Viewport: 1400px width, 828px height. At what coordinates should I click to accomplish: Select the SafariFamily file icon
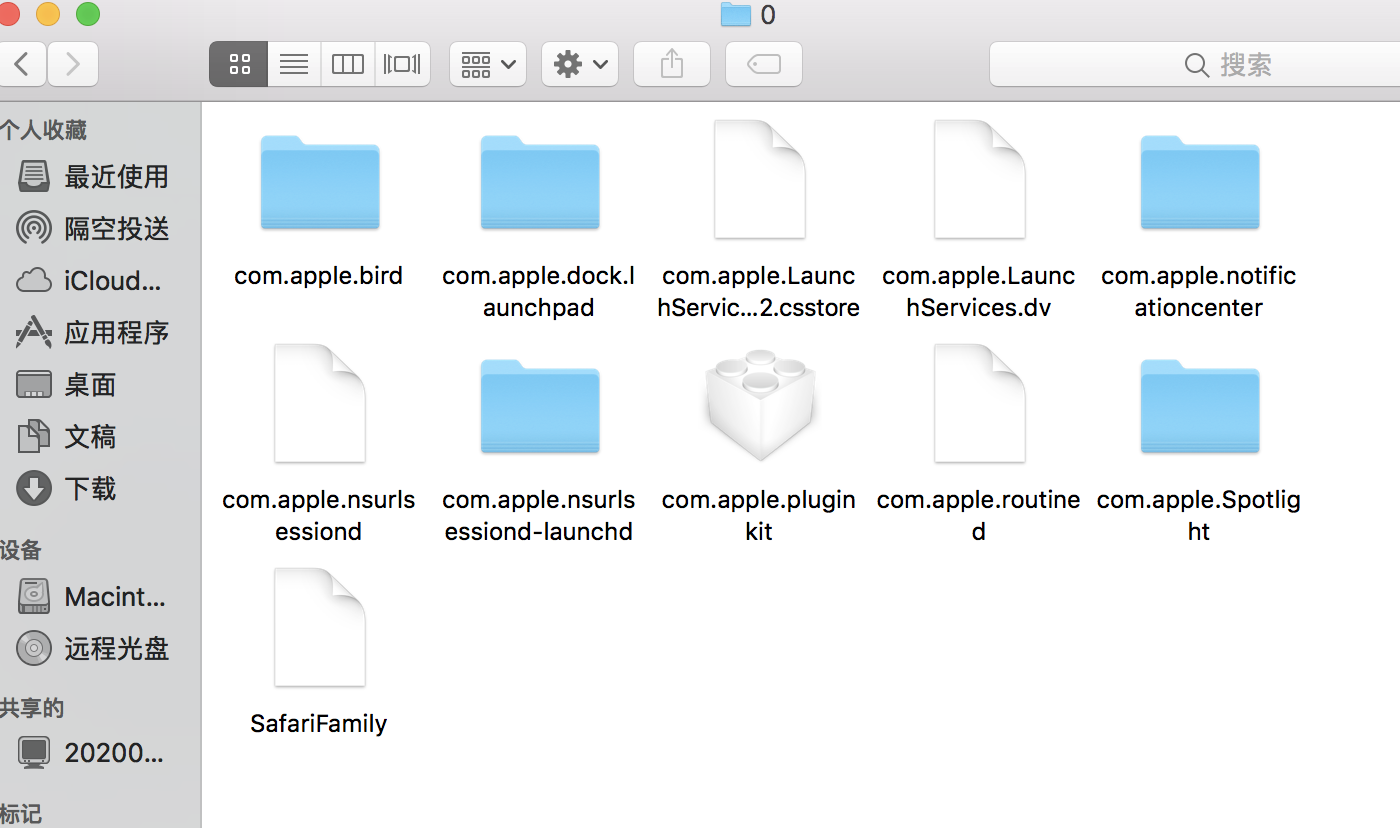(319, 628)
